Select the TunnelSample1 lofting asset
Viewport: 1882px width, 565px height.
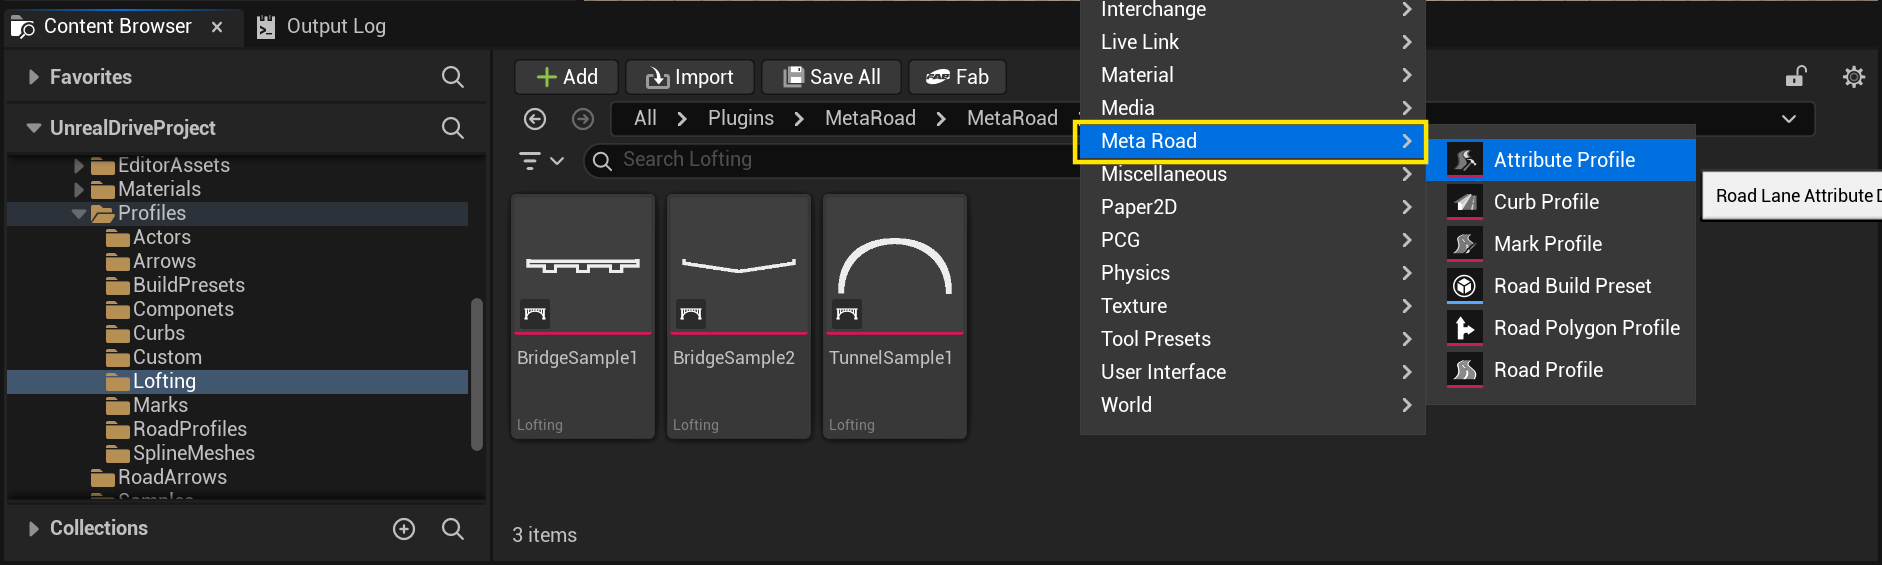pos(895,316)
